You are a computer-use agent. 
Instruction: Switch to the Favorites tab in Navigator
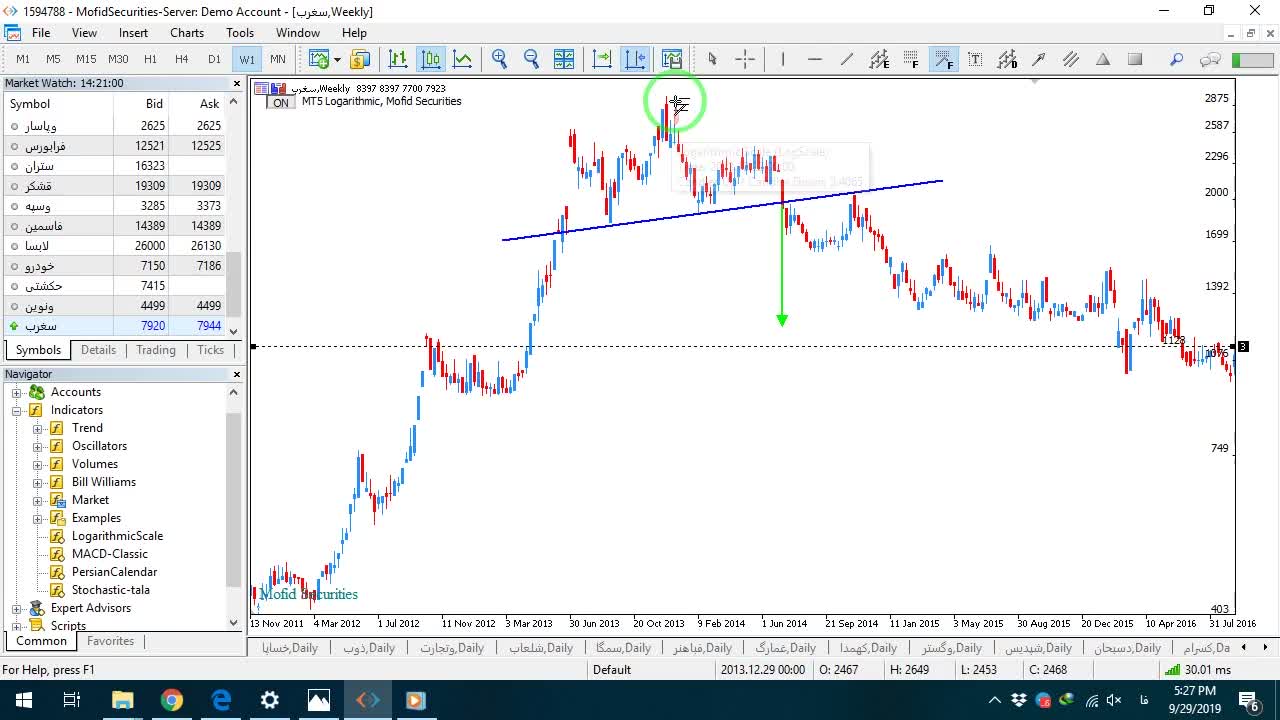coord(110,641)
